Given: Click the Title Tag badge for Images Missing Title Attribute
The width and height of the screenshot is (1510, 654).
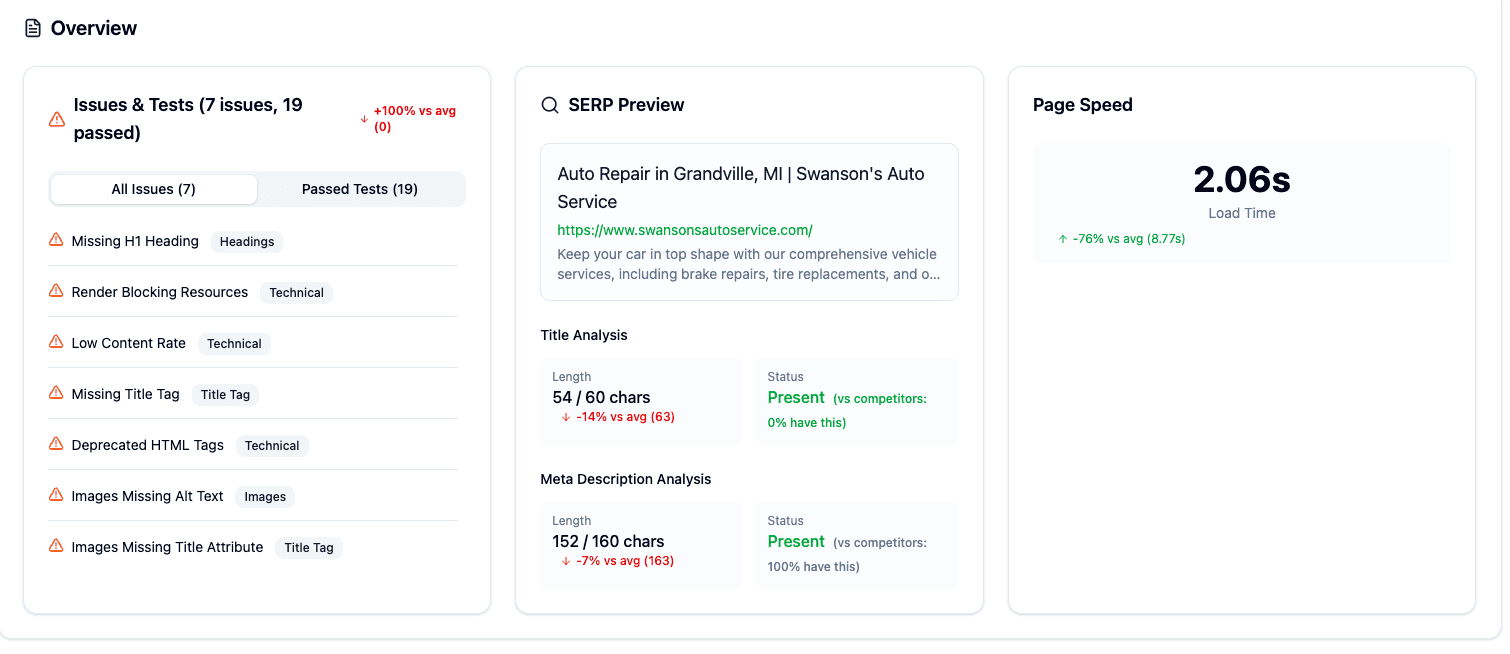Looking at the screenshot, I should coord(309,547).
